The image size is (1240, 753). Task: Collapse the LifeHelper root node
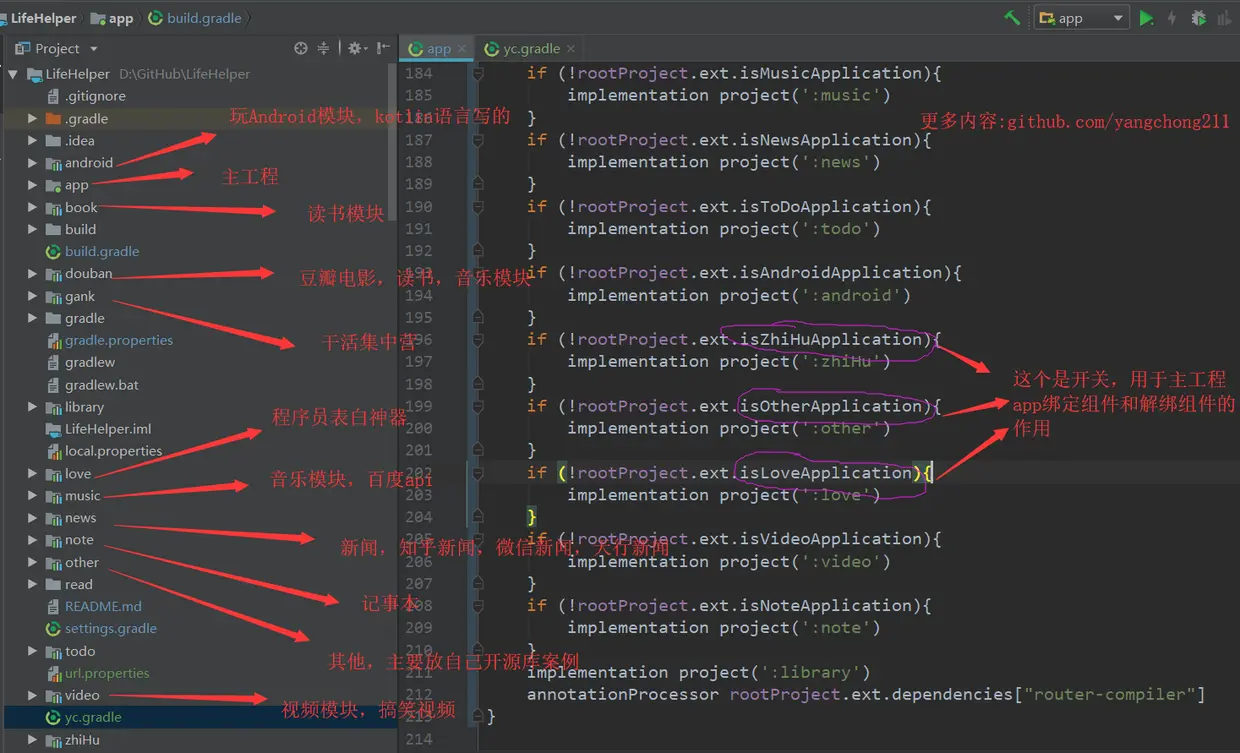pos(13,74)
